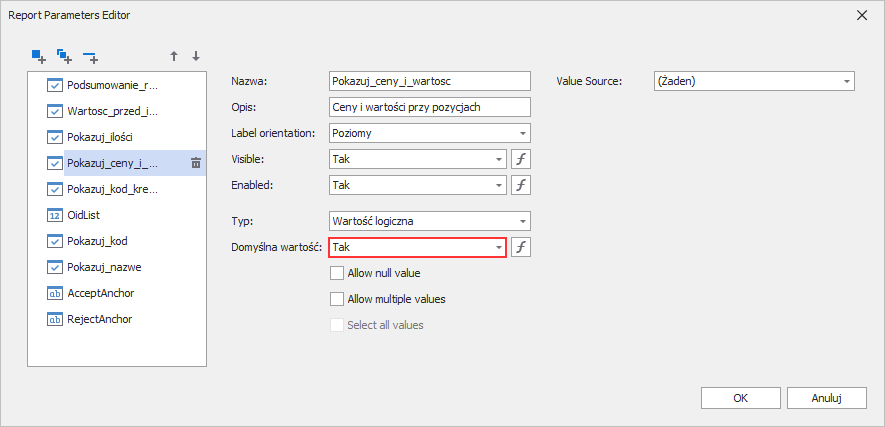Click the Add Group icon

point(65,56)
